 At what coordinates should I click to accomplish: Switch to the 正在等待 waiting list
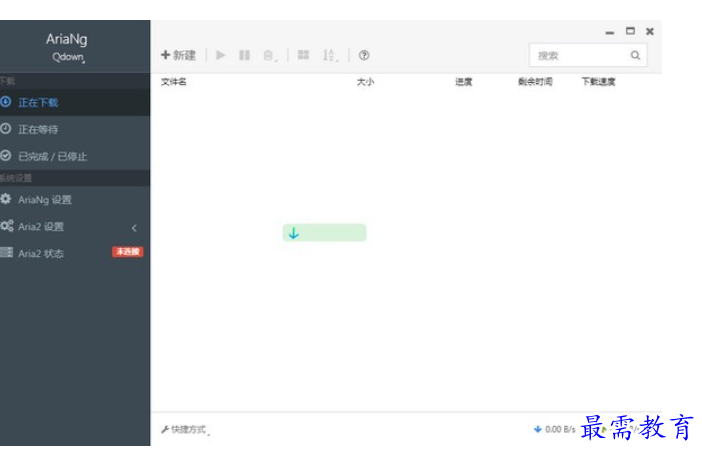(x=38, y=129)
